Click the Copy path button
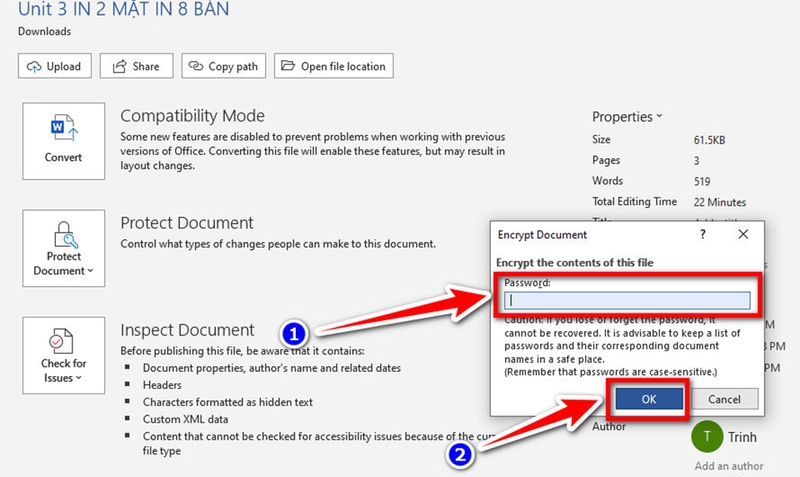Viewport: 800px width, 477px height. pos(223,66)
